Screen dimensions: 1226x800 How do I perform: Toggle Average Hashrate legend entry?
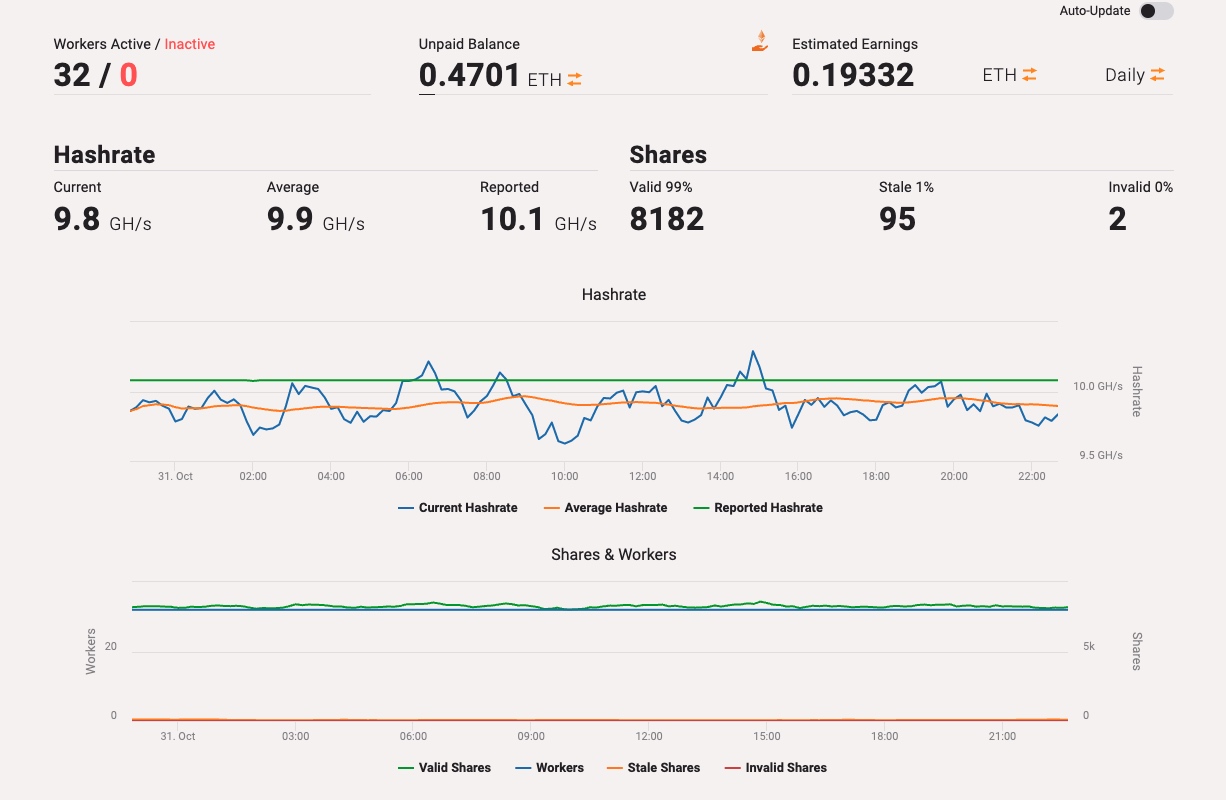coord(604,508)
